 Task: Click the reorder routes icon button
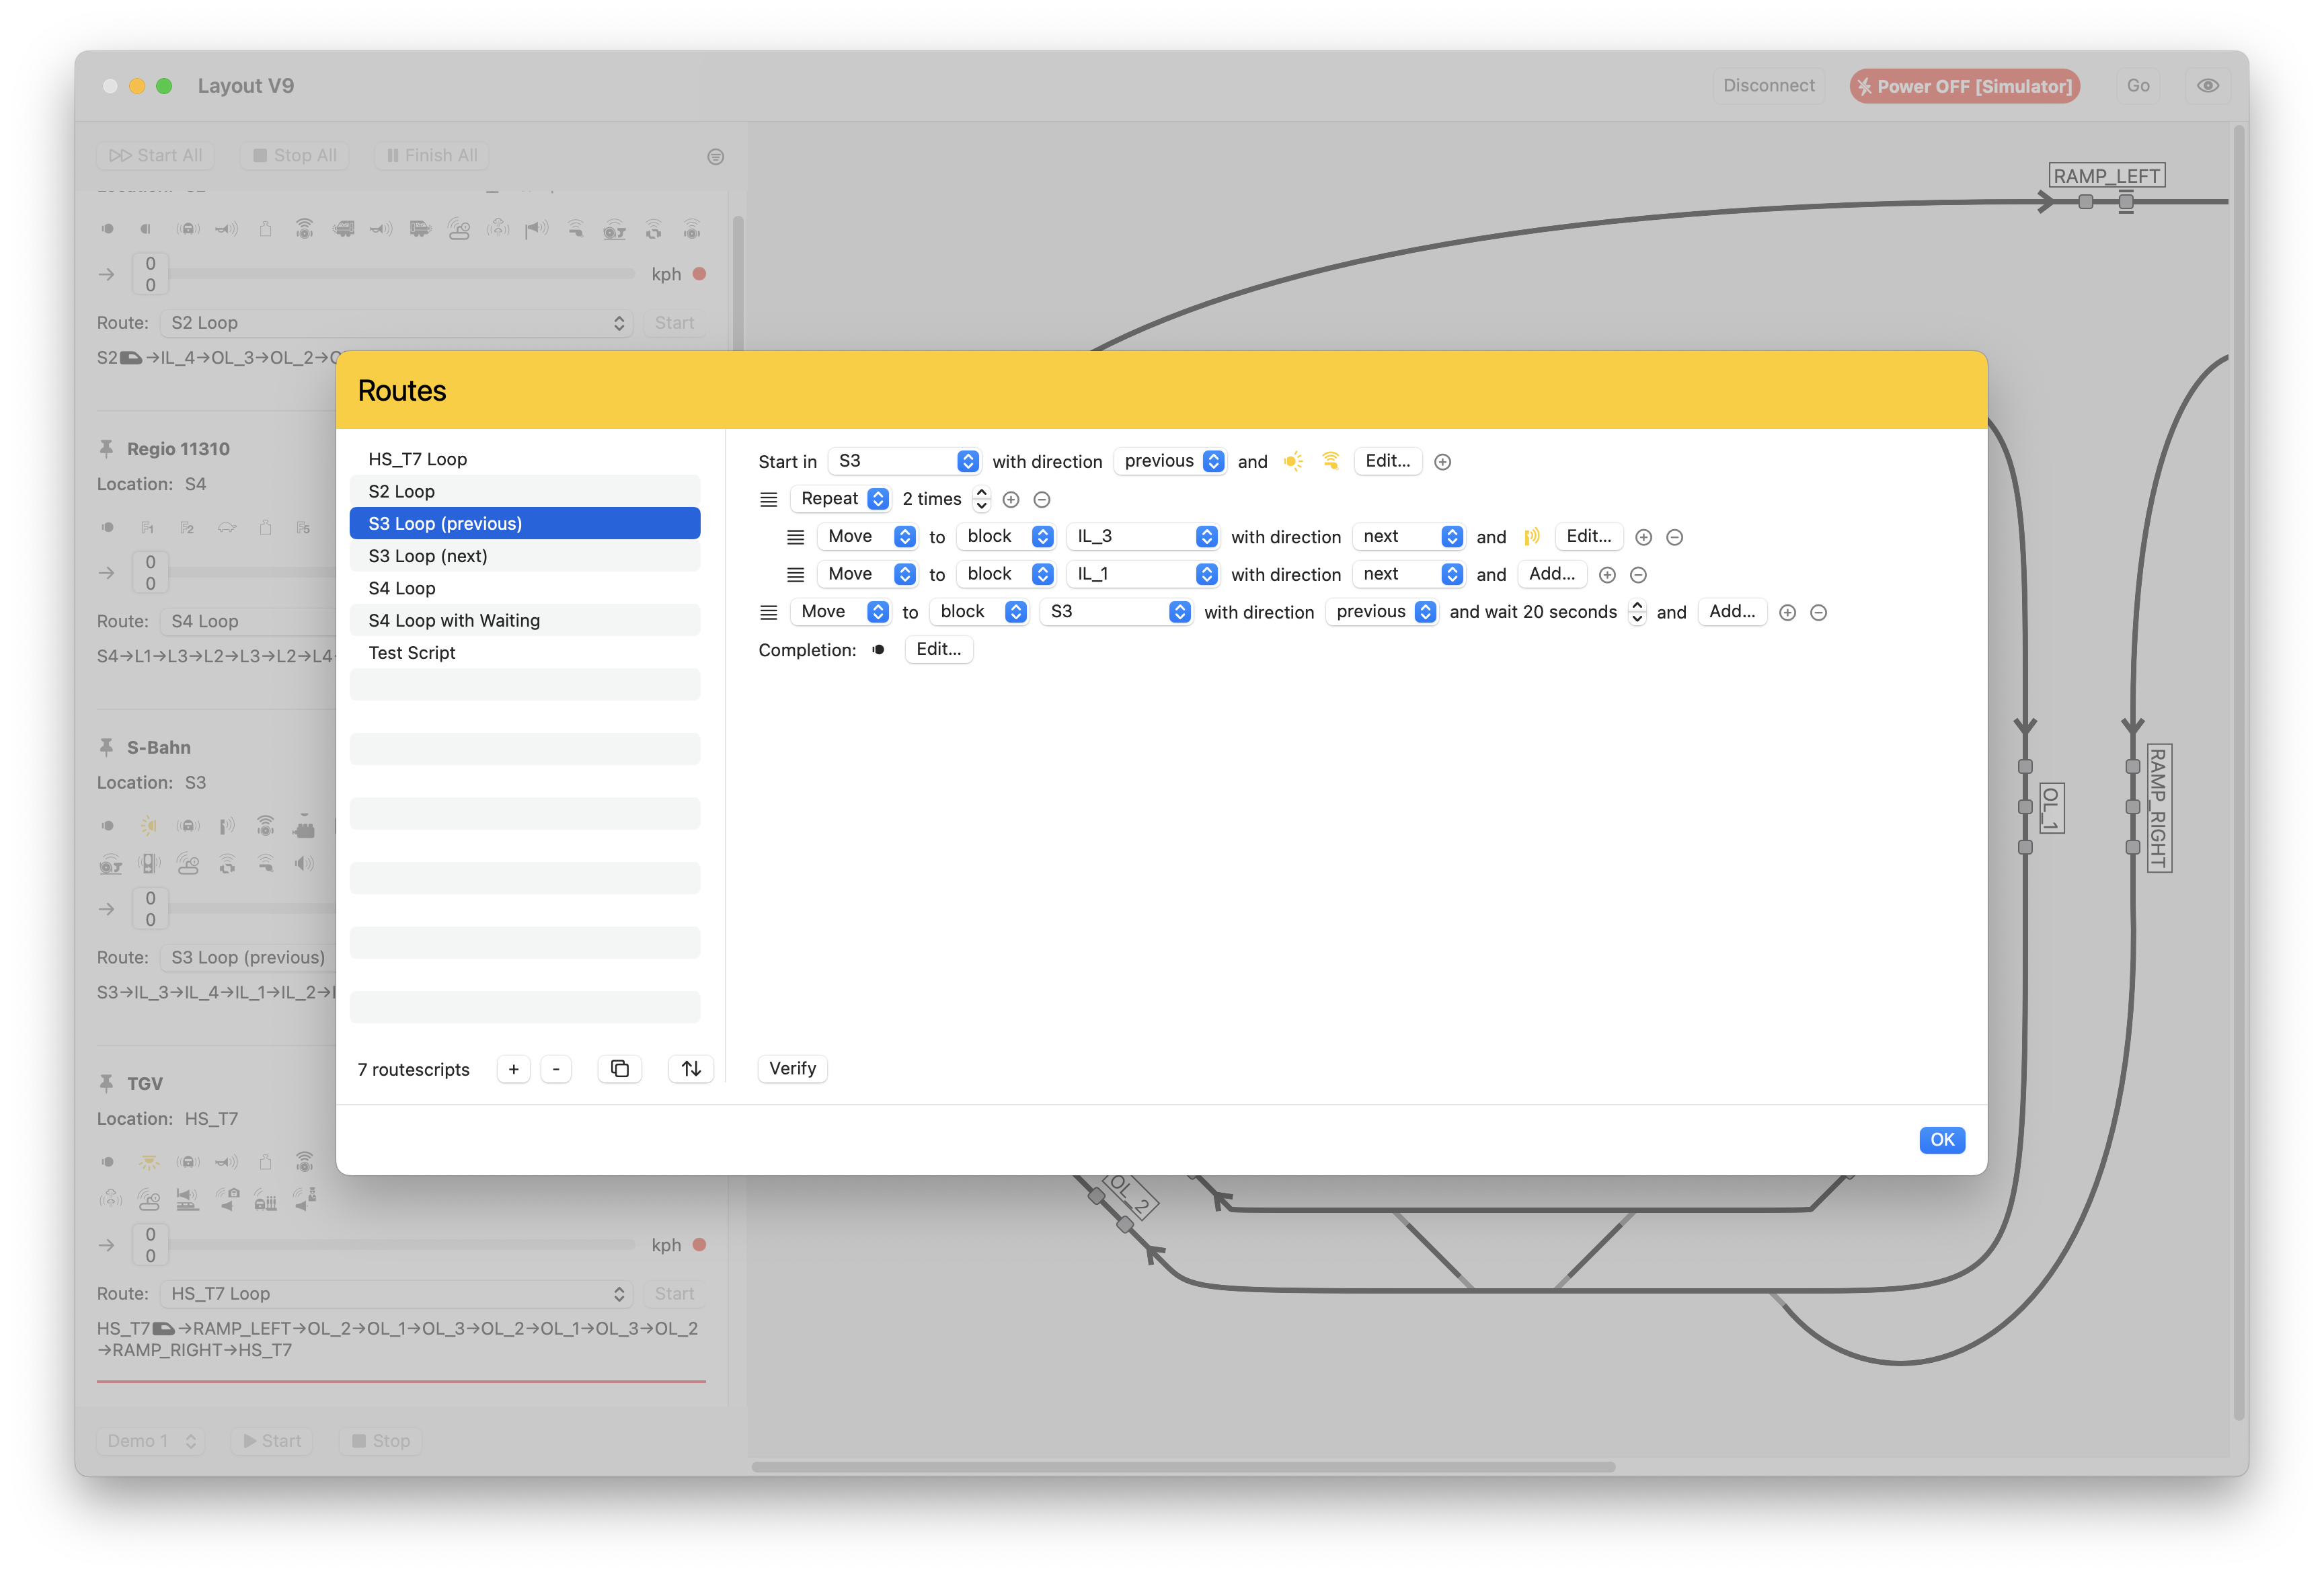point(693,1068)
